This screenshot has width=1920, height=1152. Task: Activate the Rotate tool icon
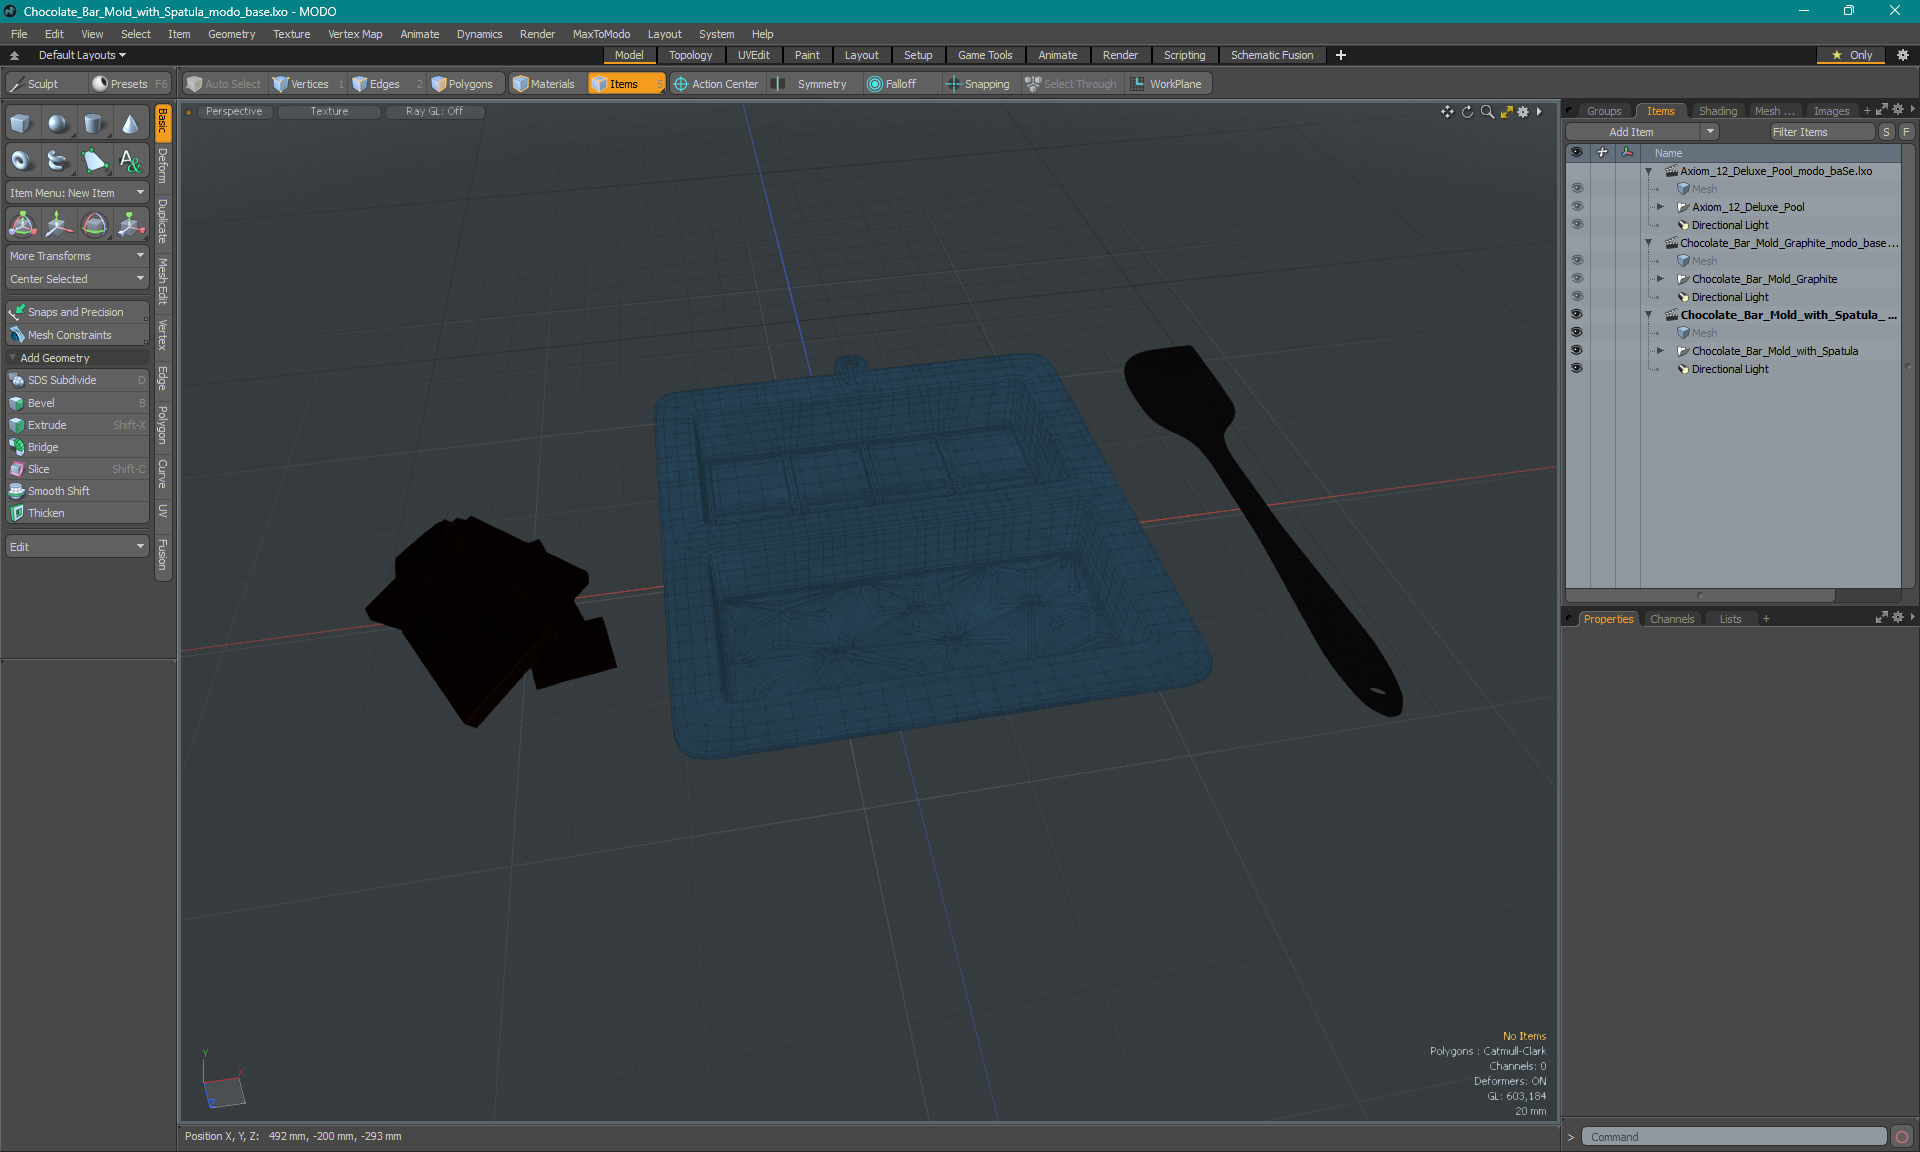click(94, 224)
